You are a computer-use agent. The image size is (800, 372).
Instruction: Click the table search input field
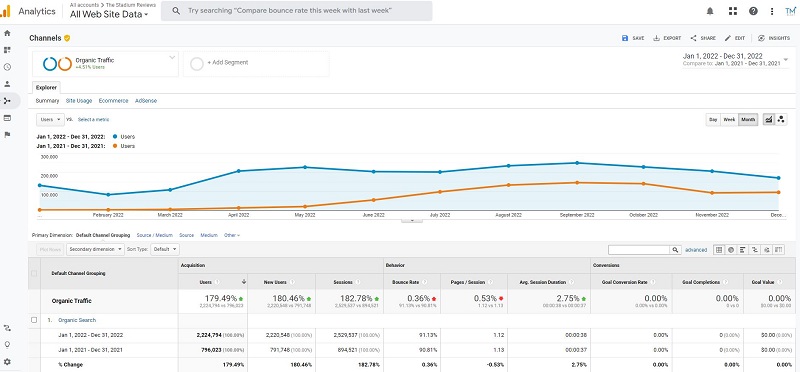point(639,250)
